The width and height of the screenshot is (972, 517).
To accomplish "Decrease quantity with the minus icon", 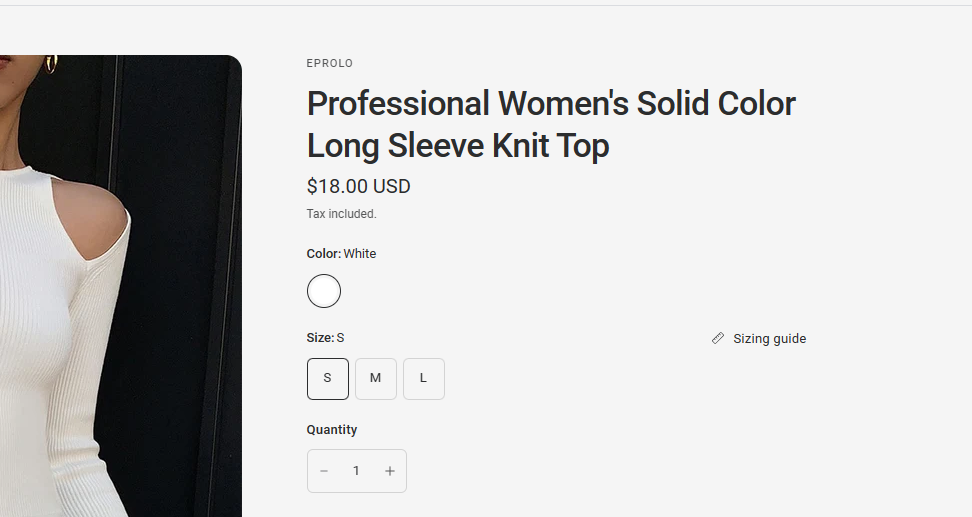I will pos(324,471).
